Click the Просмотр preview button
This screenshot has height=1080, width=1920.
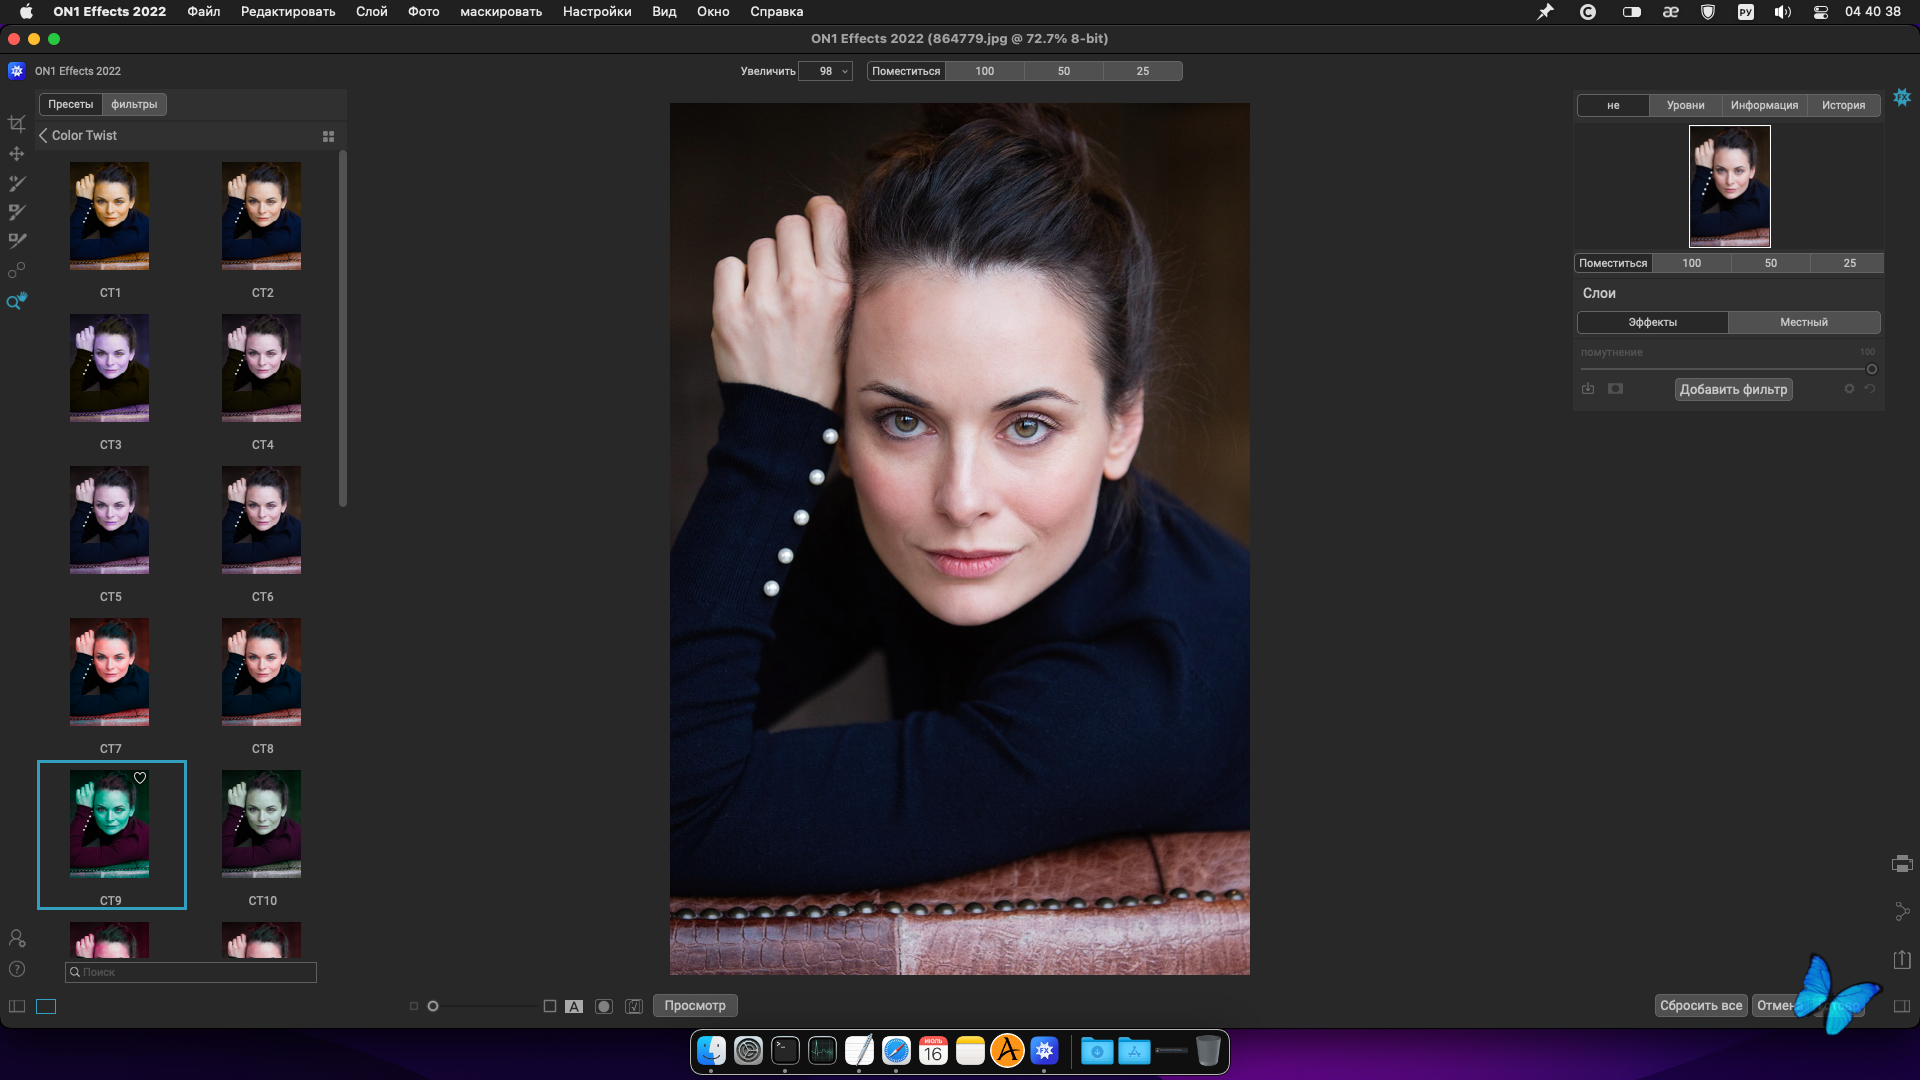pos(695,1005)
